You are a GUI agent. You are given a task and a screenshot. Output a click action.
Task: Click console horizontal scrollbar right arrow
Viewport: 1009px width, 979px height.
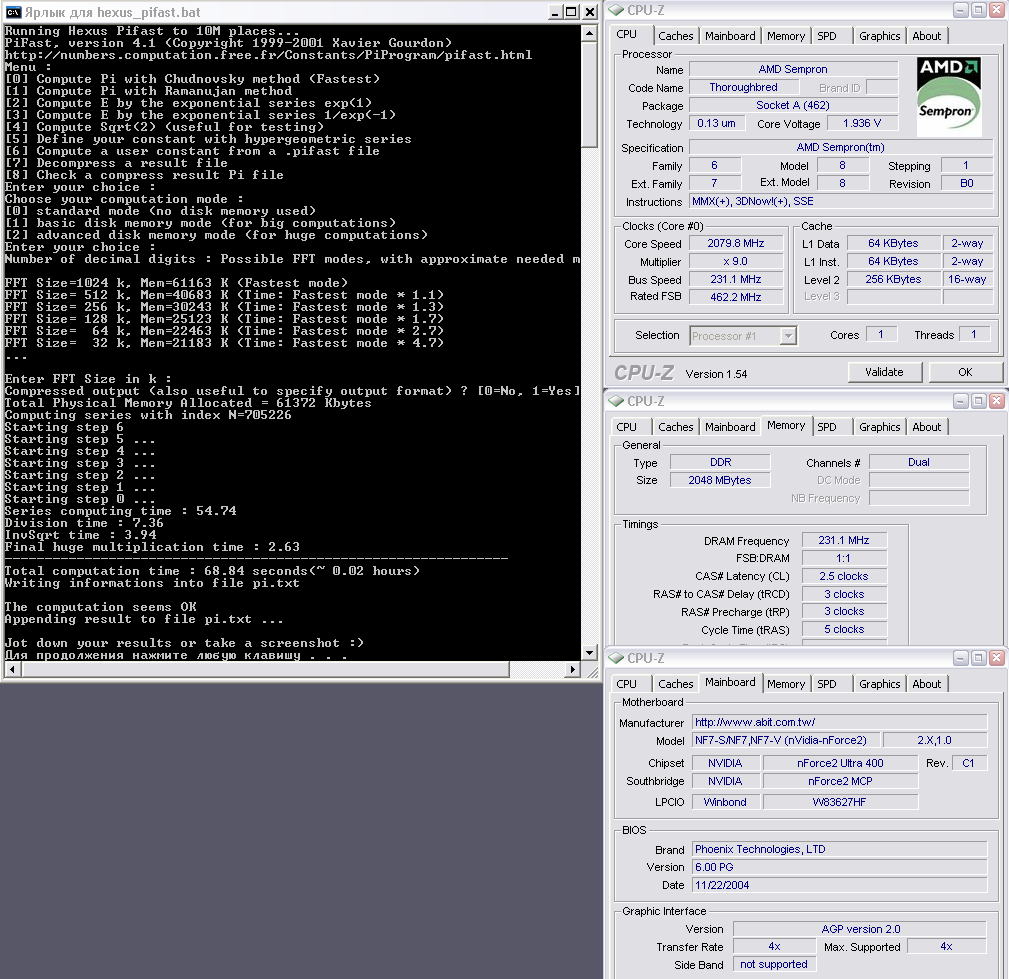point(573,669)
